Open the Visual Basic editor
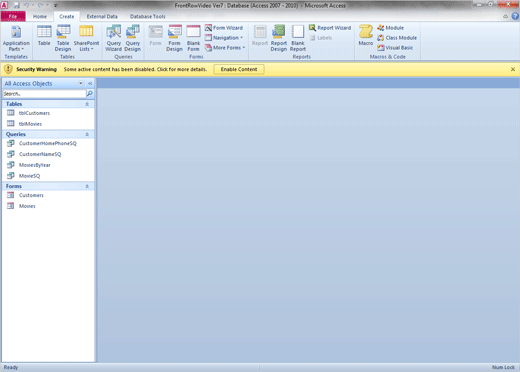 click(395, 48)
